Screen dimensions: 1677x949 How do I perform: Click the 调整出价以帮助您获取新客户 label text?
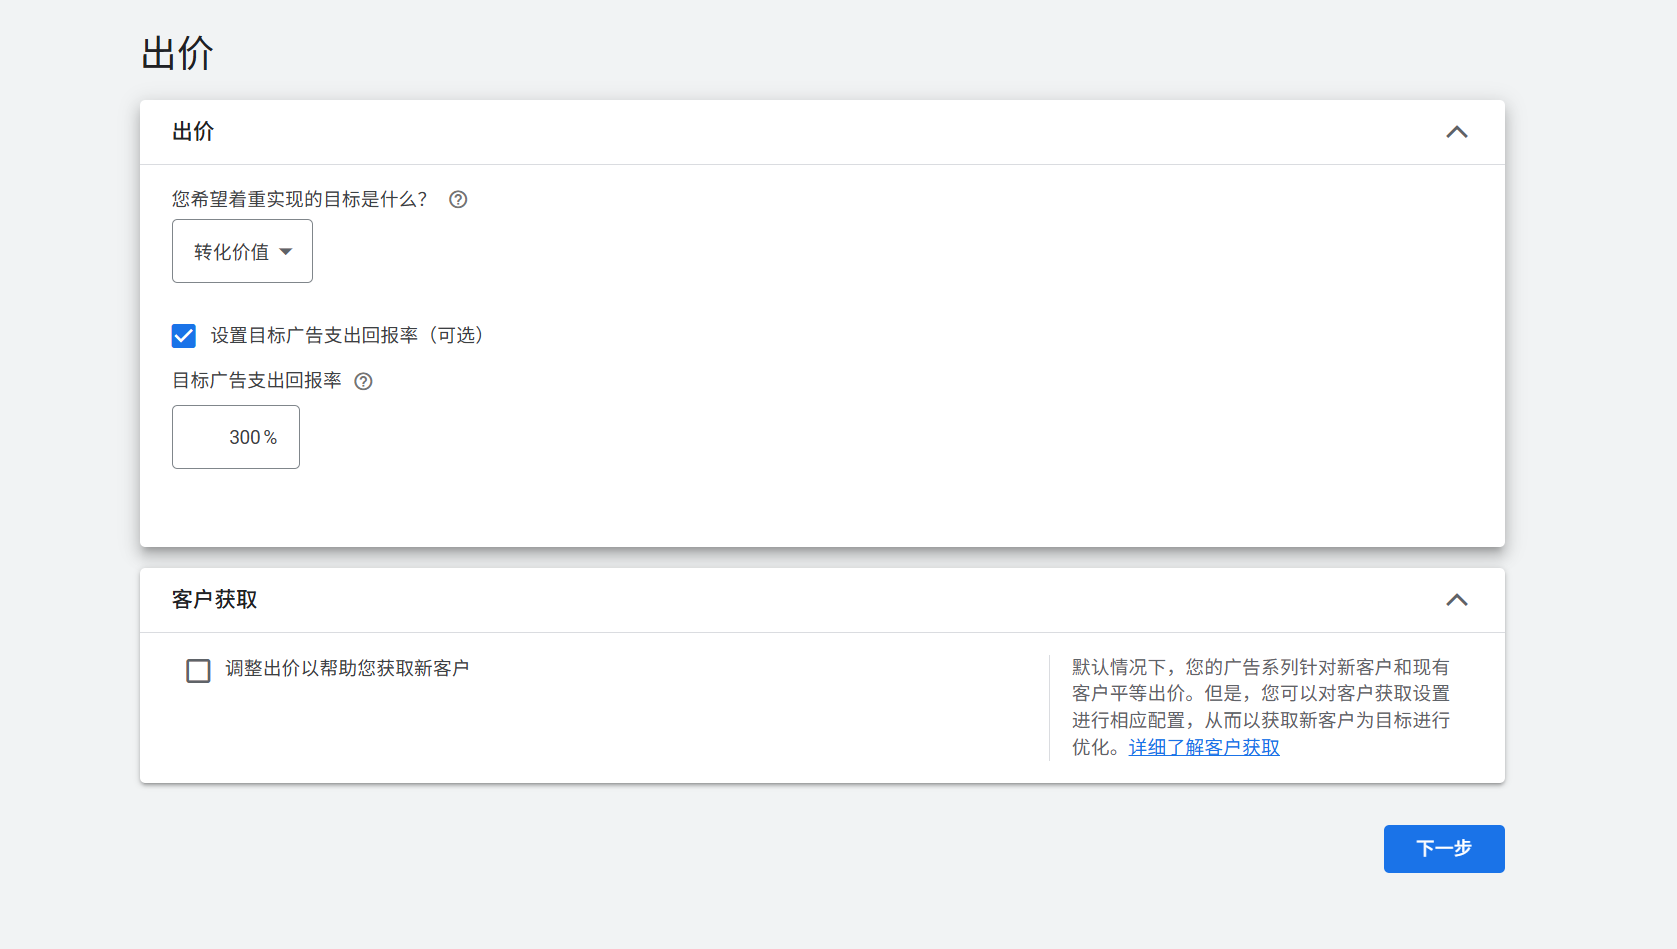coord(346,668)
